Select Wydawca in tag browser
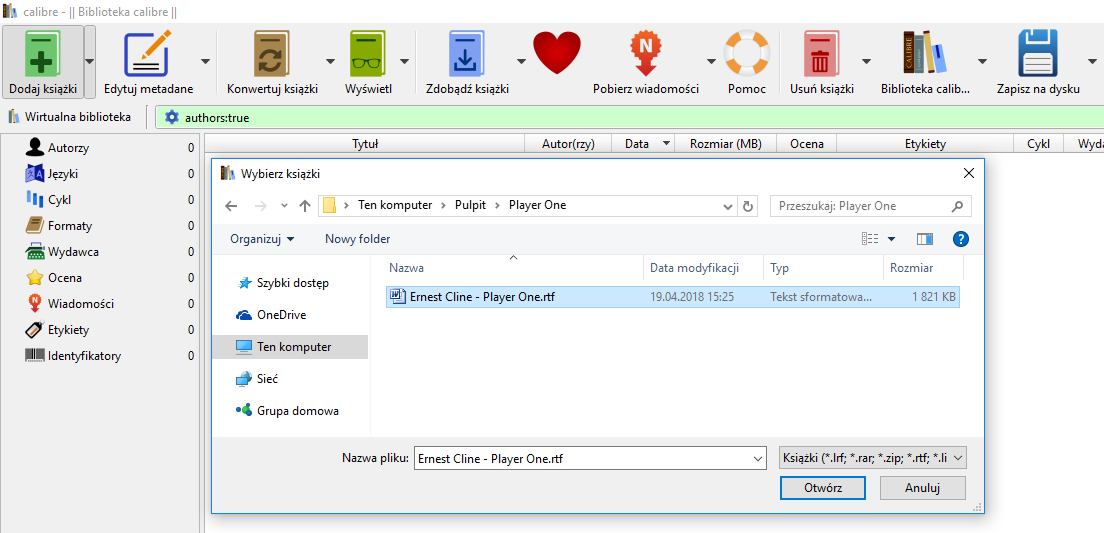 73,252
